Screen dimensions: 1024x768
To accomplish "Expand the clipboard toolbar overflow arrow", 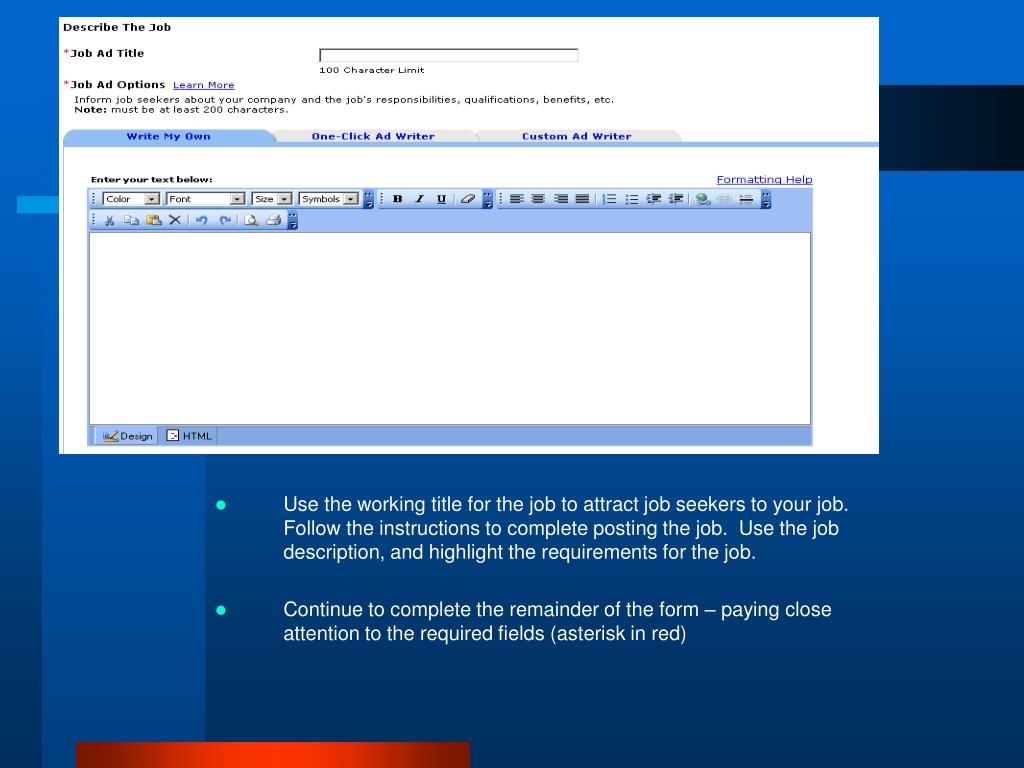I will [293, 221].
